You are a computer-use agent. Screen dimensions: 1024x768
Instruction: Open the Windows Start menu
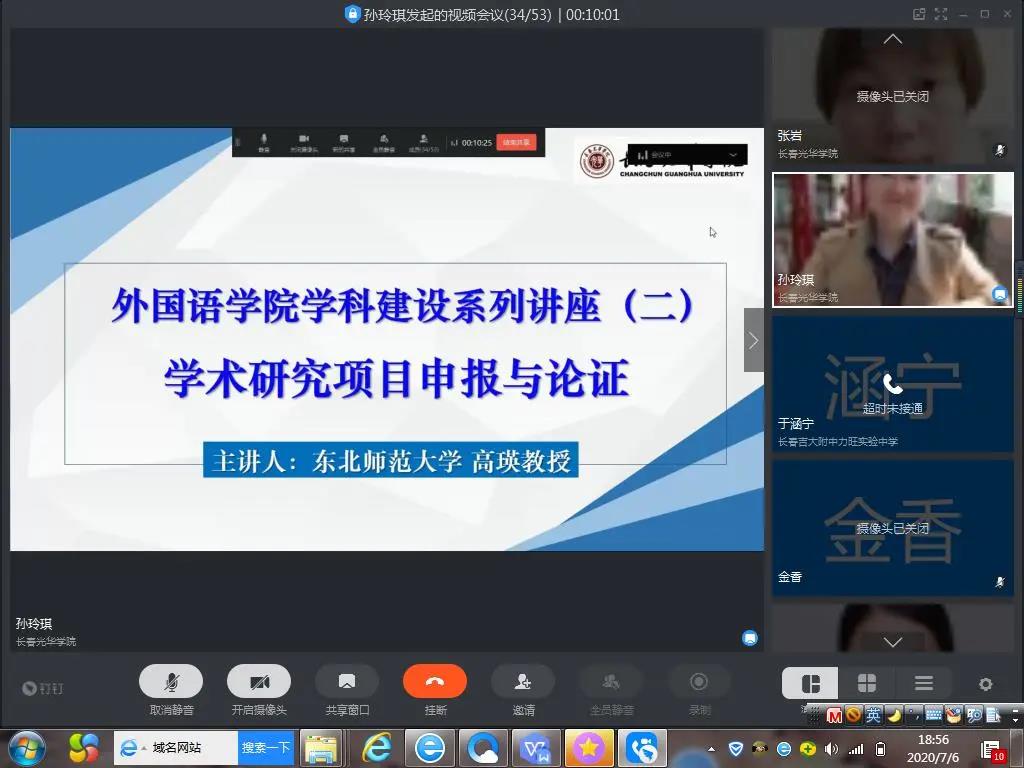[x=26, y=747]
